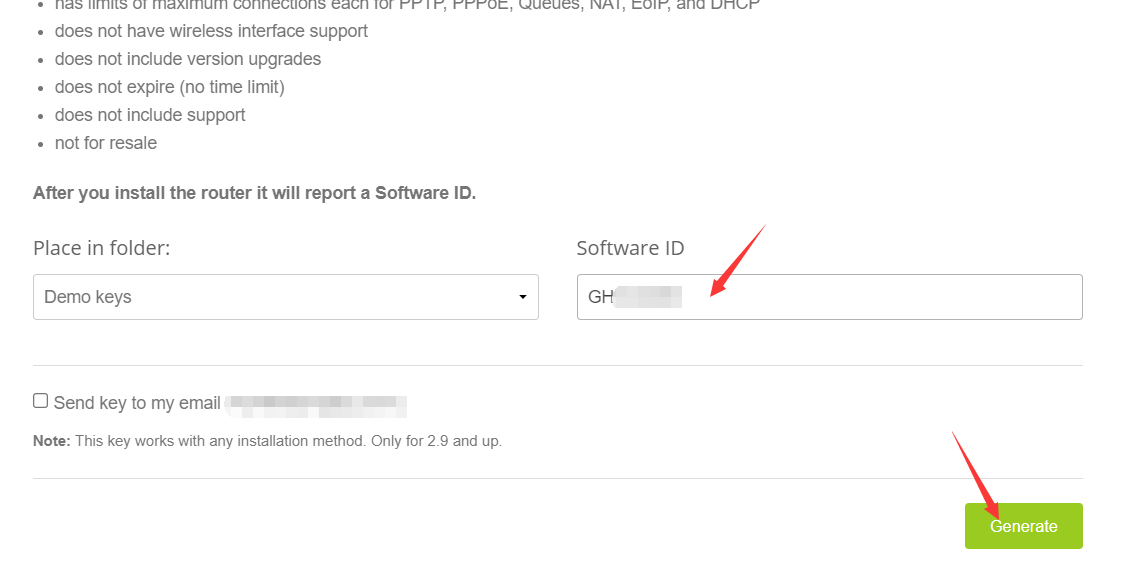This screenshot has width=1146, height=571.
Task: Enable the Send key to my email checkbox
Action: 40,401
